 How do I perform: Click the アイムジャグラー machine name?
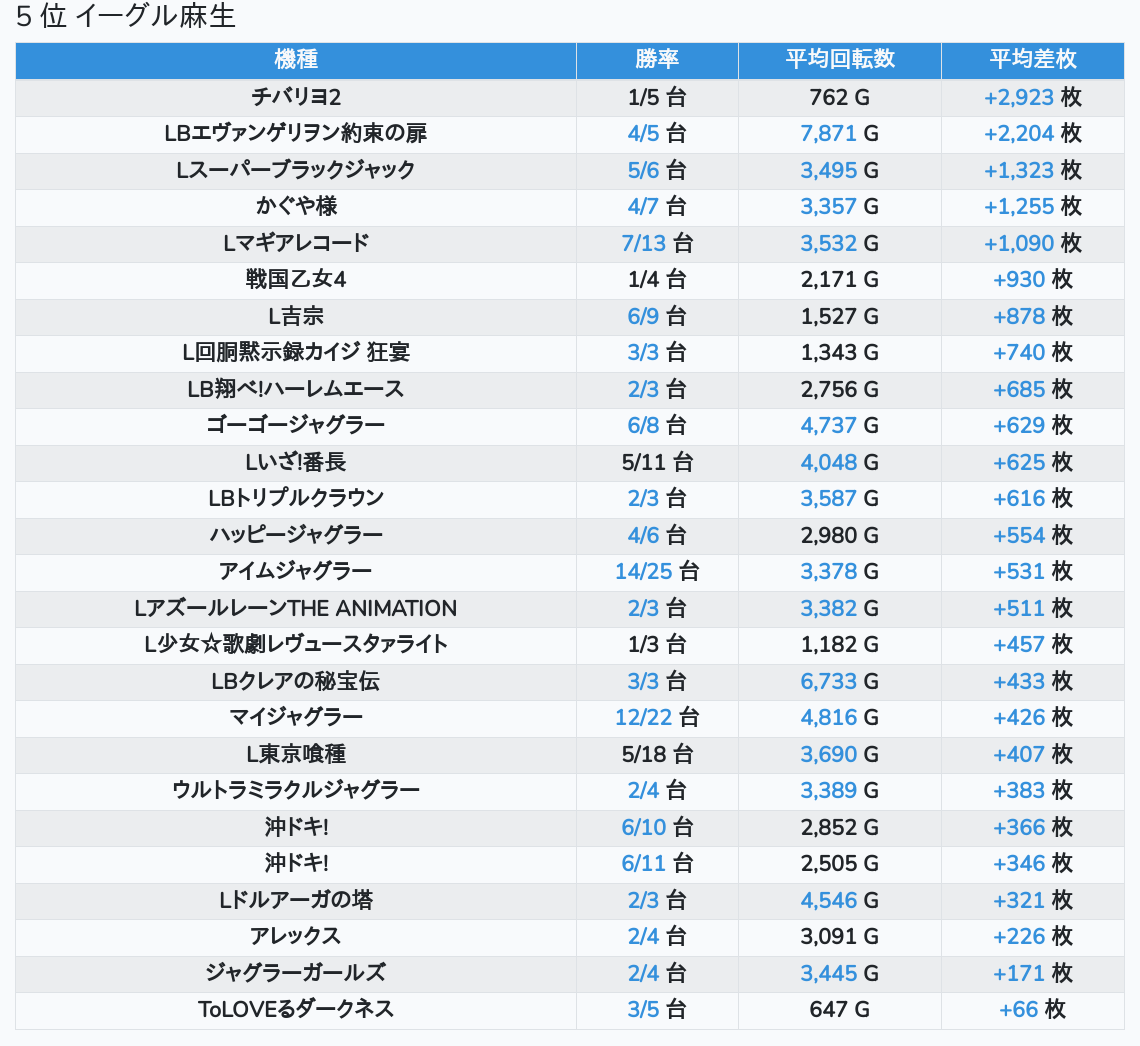tap(296, 571)
